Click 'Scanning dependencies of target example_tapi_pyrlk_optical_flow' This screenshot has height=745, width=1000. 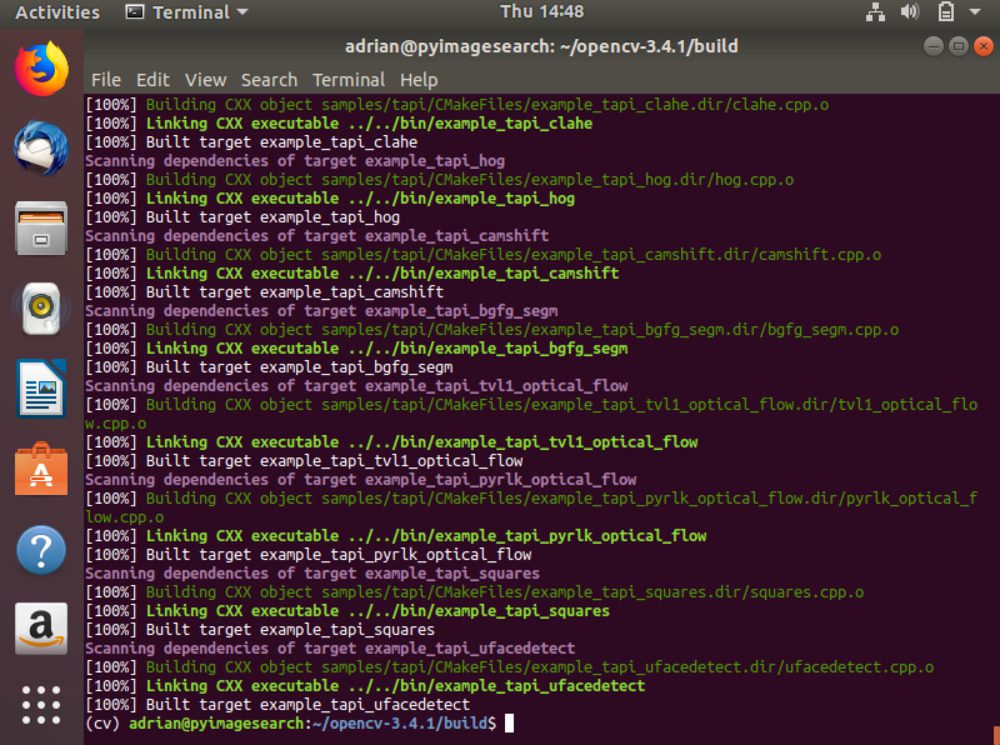361,480
